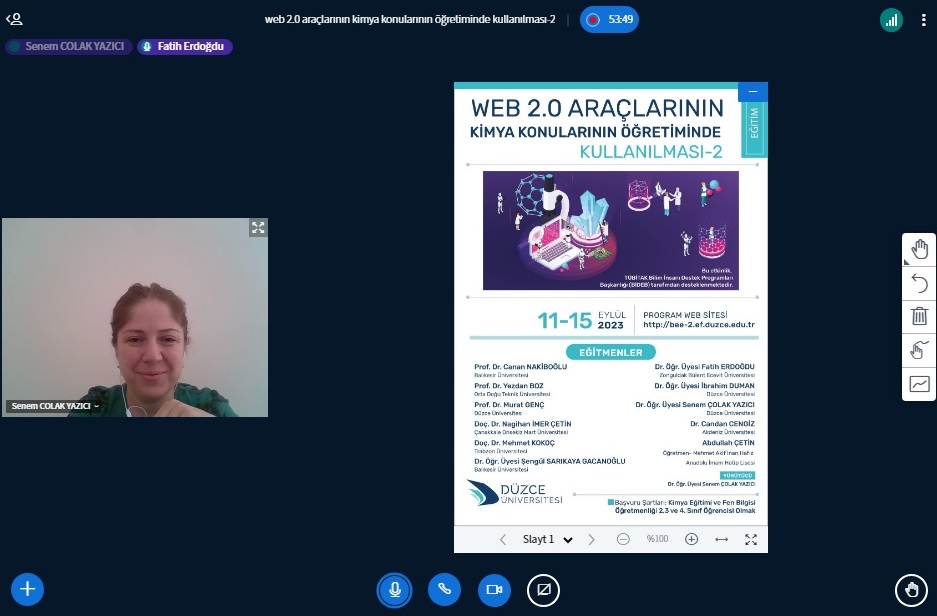Disable your webcam
The width and height of the screenshot is (937, 616).
494,589
